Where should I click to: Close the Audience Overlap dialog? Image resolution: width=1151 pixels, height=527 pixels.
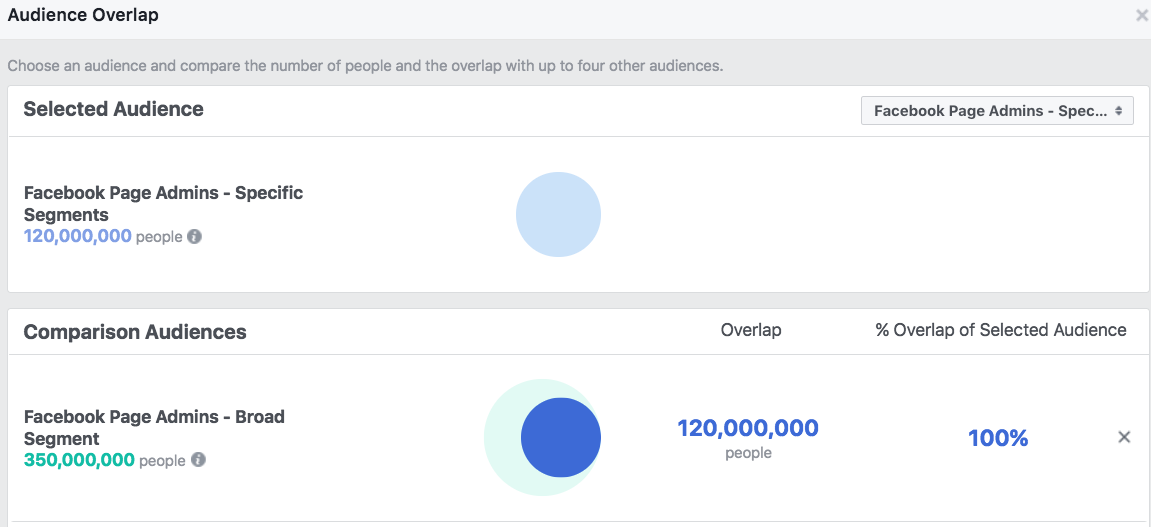pyautogui.click(x=1142, y=15)
